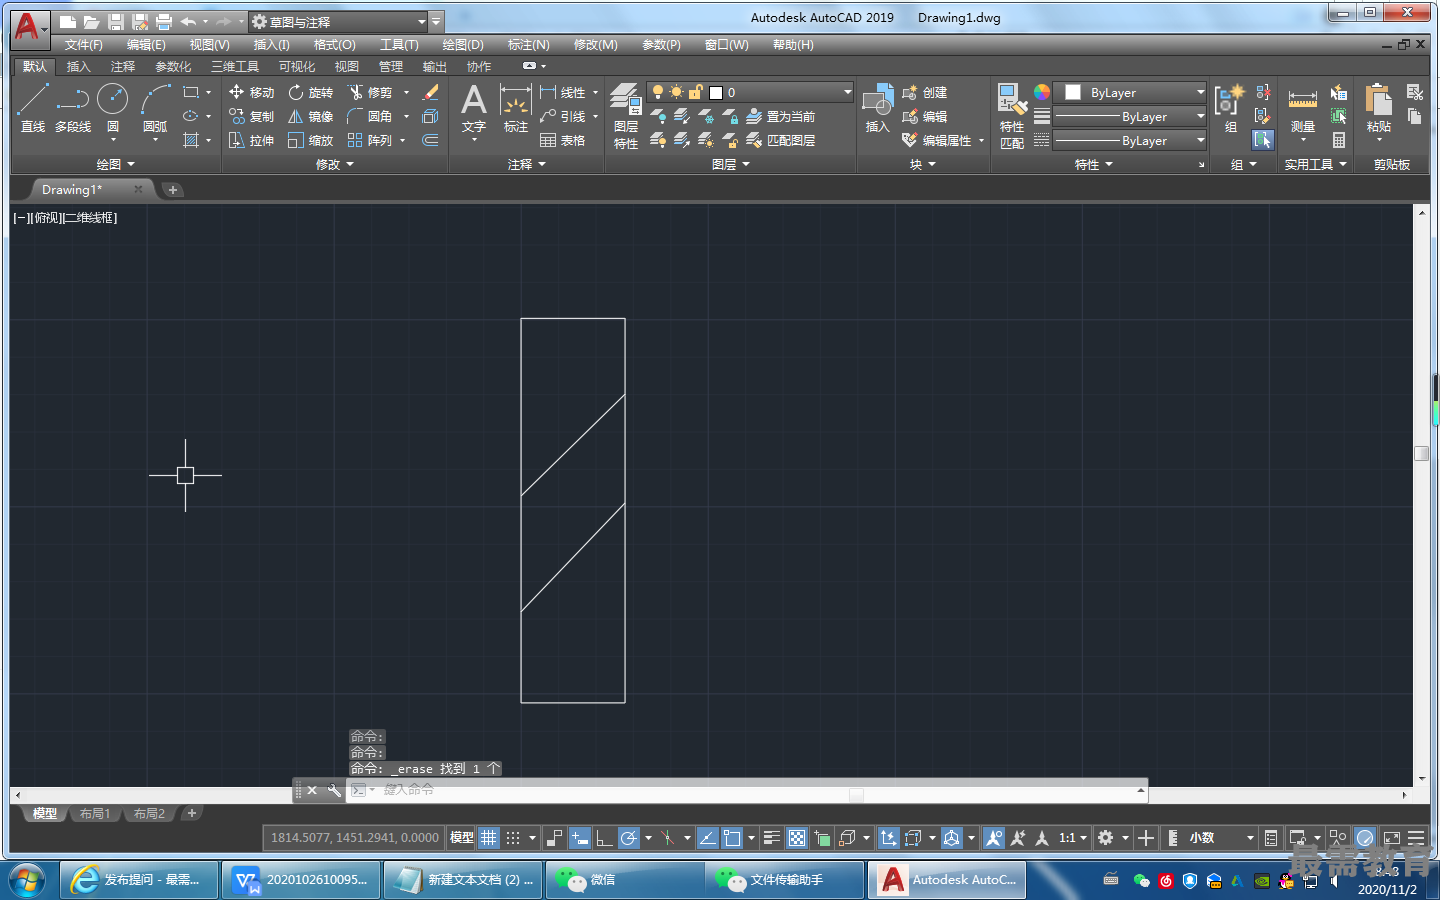Viewport: 1440px width, 900px height.
Task: Expand the 绘图 panel
Action: (115, 164)
